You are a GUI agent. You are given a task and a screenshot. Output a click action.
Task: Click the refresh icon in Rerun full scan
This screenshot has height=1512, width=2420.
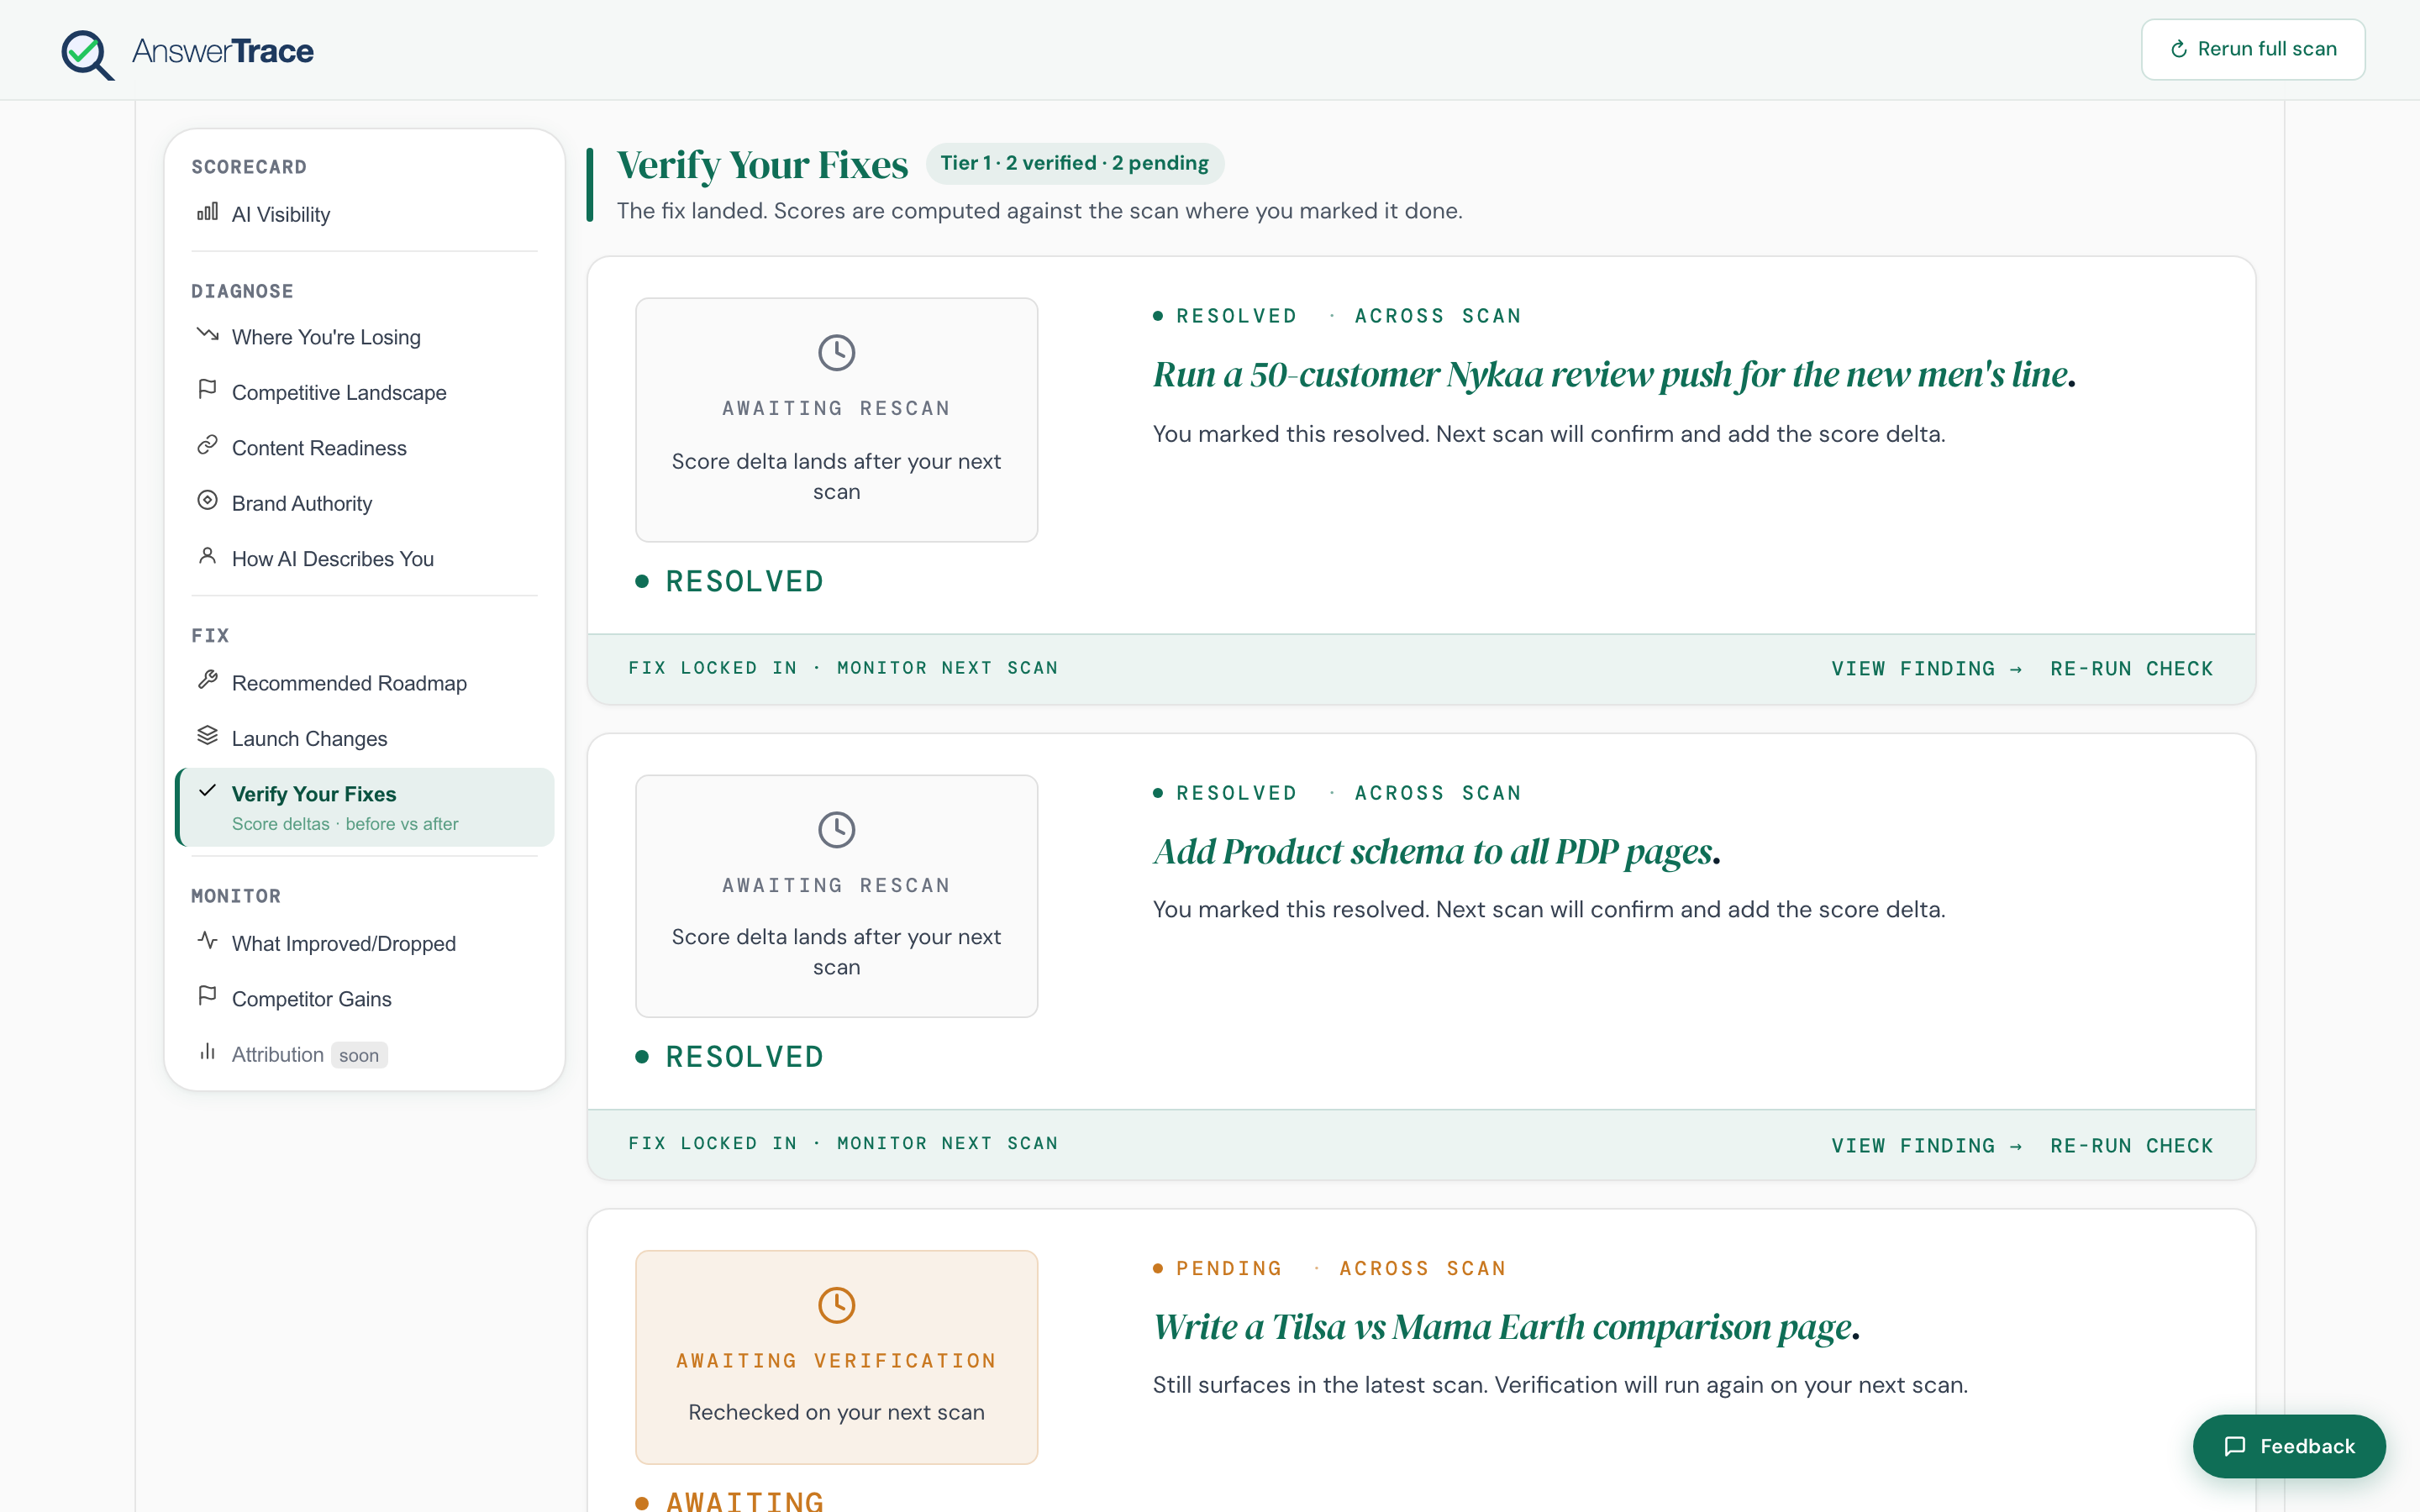point(2179,49)
